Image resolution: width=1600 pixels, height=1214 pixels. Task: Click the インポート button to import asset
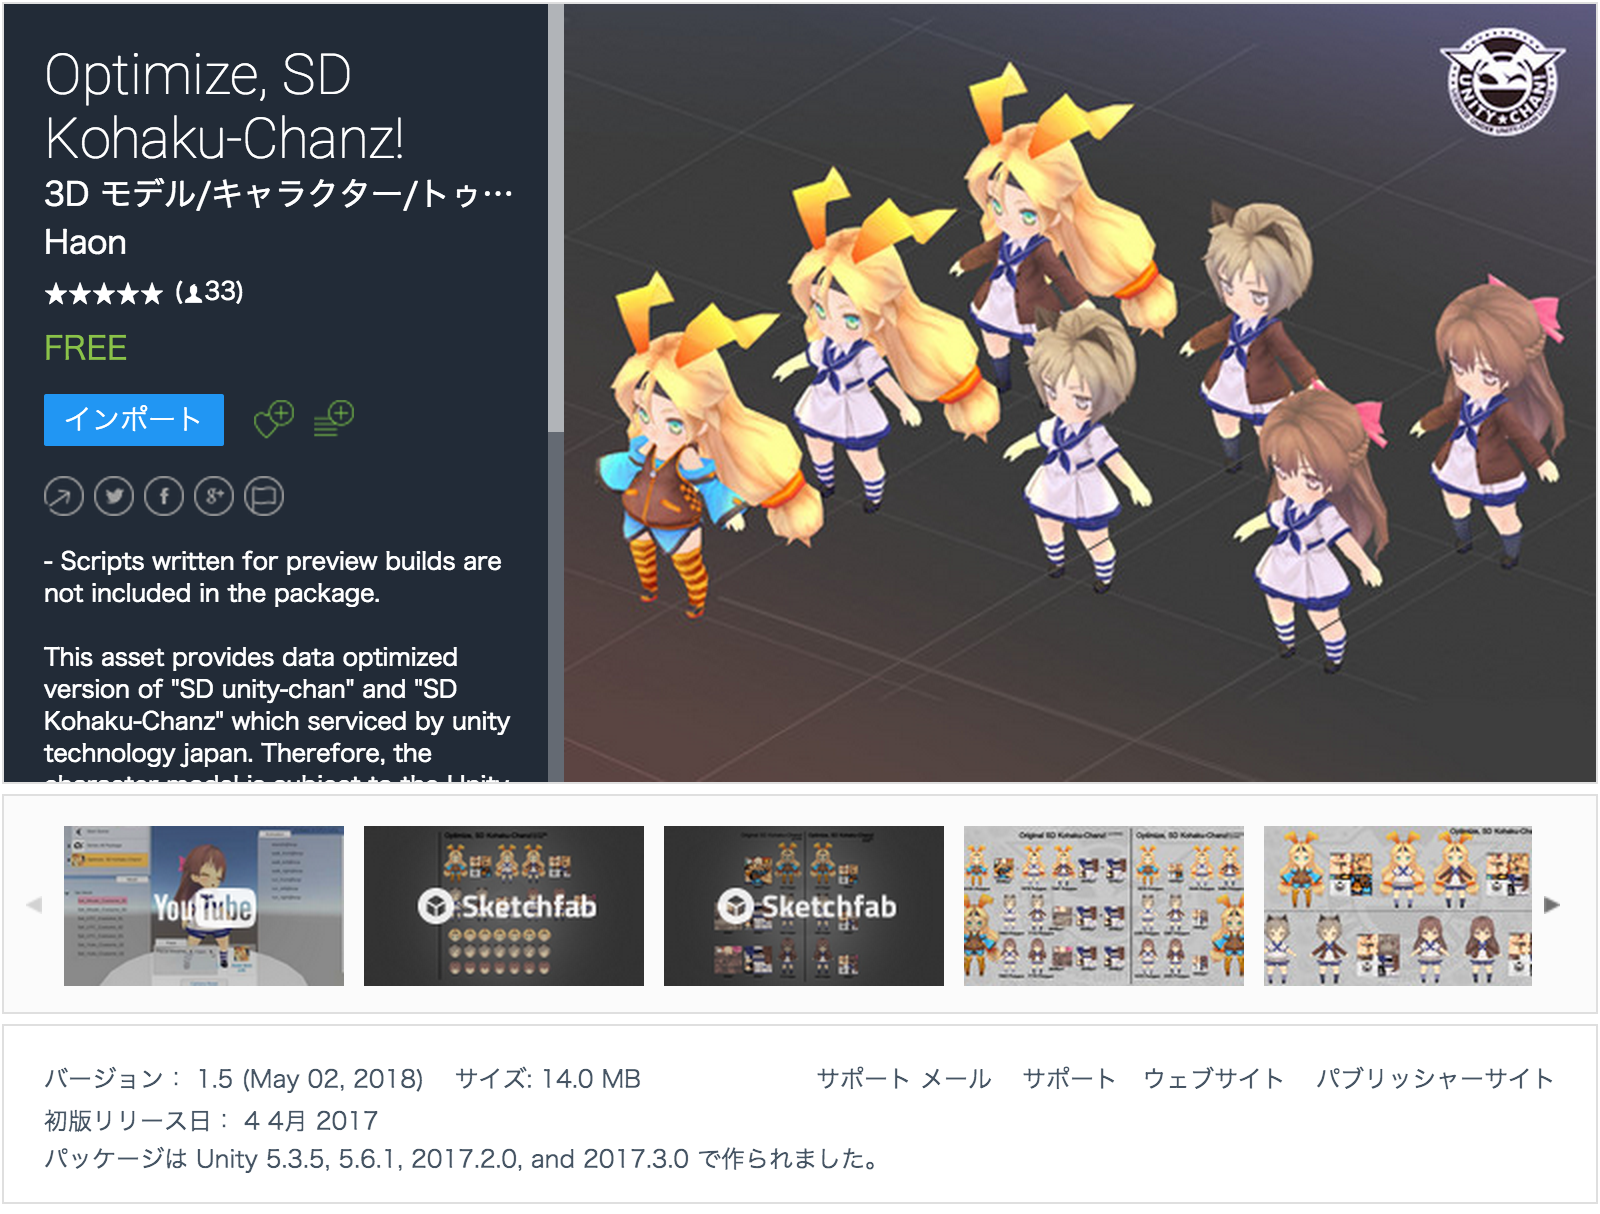[132, 420]
